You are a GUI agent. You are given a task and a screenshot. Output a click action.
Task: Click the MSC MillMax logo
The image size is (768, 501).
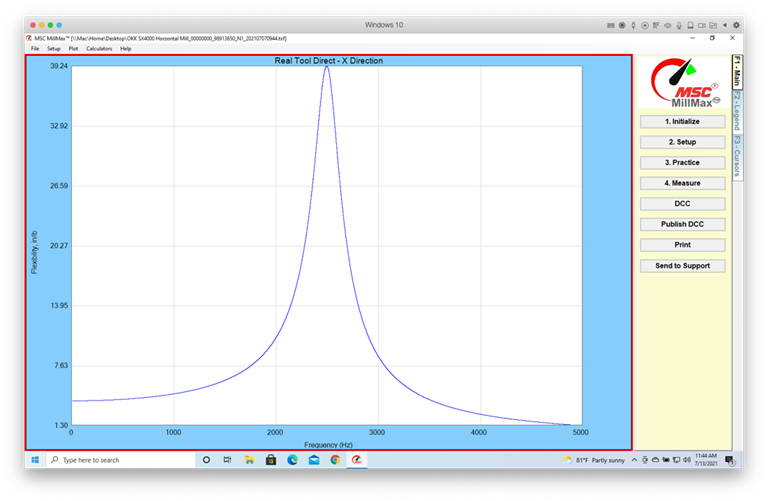[x=684, y=82]
